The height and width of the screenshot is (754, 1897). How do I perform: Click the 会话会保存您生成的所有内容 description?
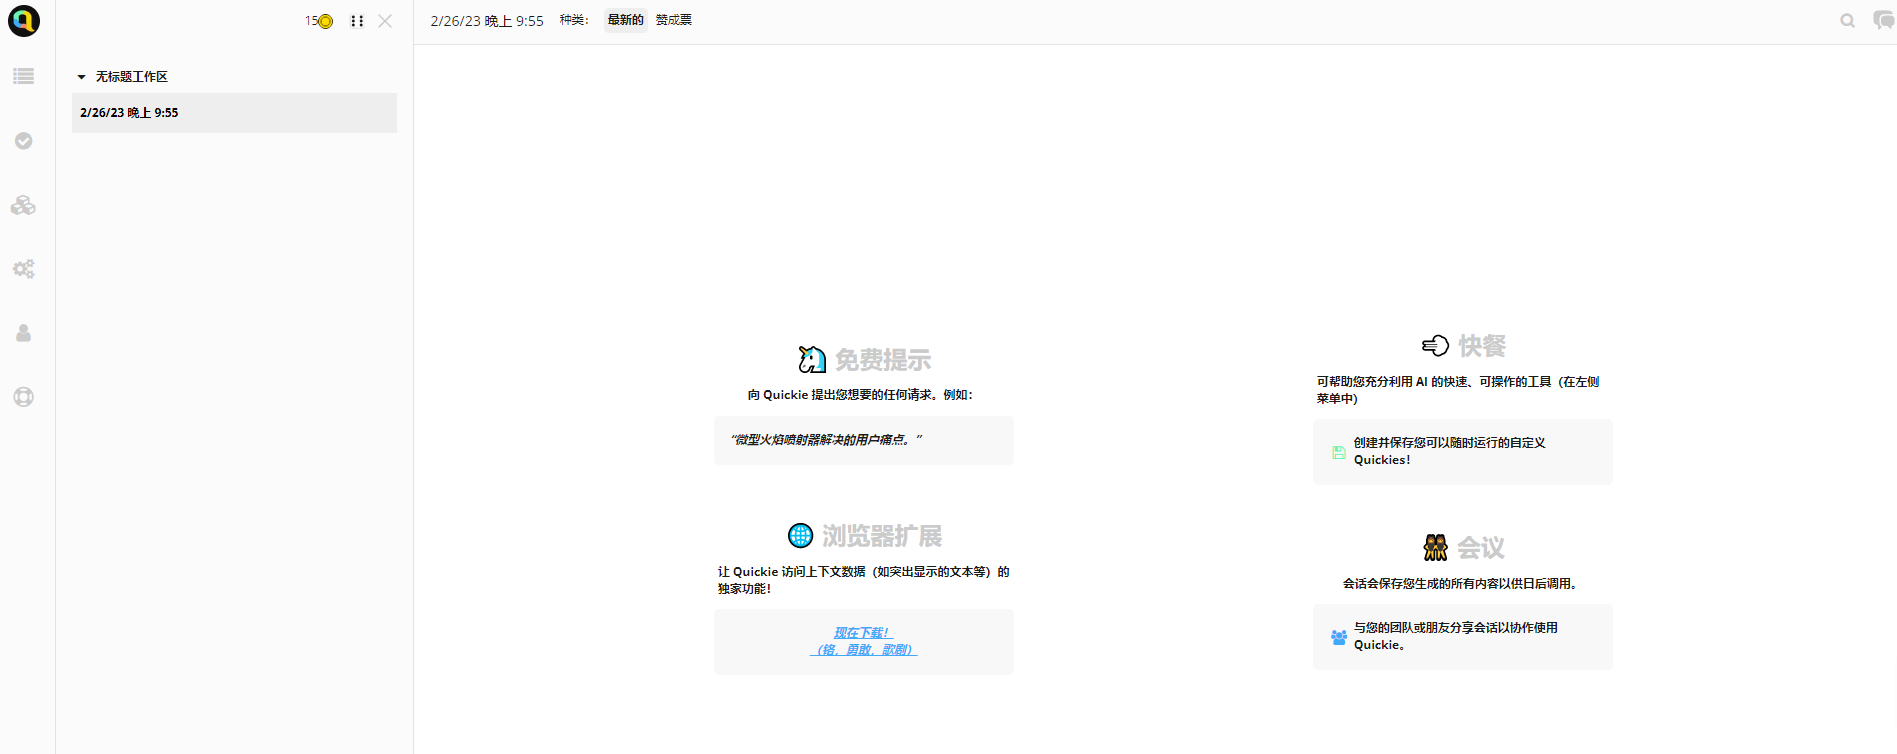click(x=1462, y=584)
